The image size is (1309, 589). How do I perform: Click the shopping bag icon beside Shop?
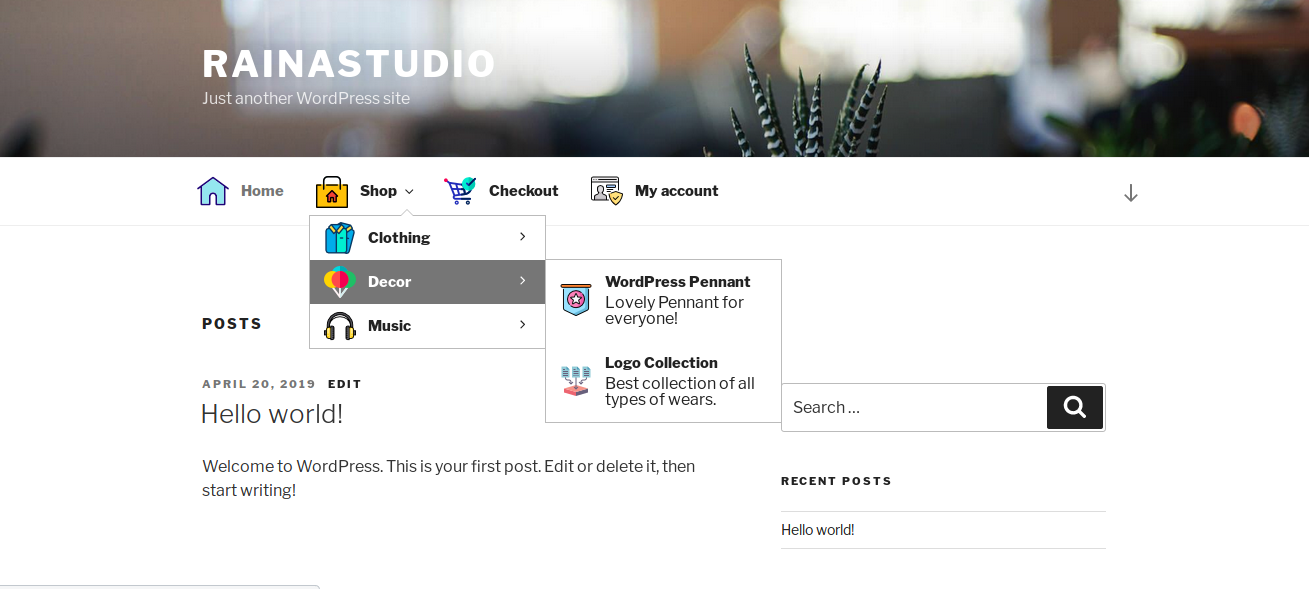tap(332, 191)
